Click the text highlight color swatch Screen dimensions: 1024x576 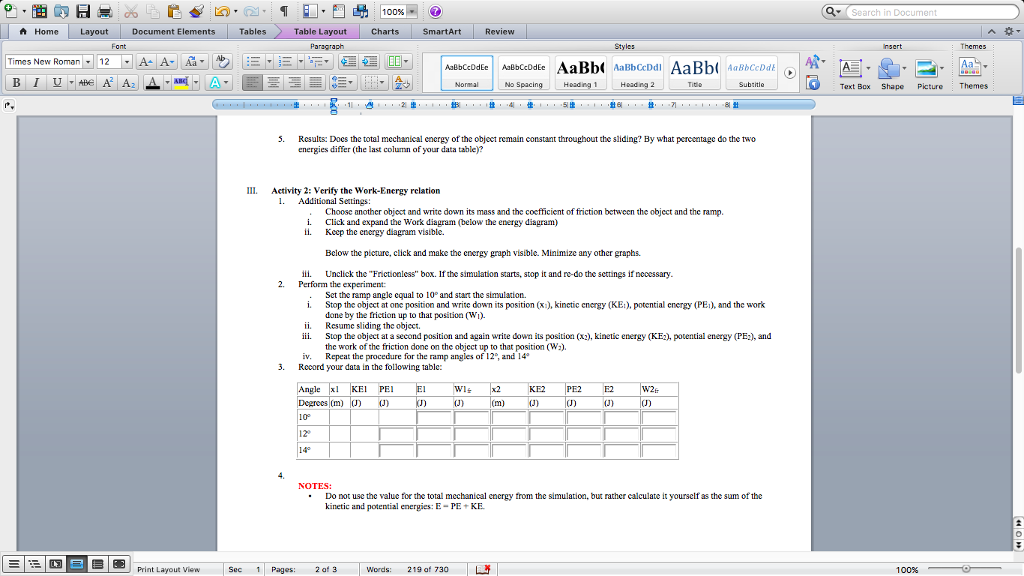[x=180, y=82]
